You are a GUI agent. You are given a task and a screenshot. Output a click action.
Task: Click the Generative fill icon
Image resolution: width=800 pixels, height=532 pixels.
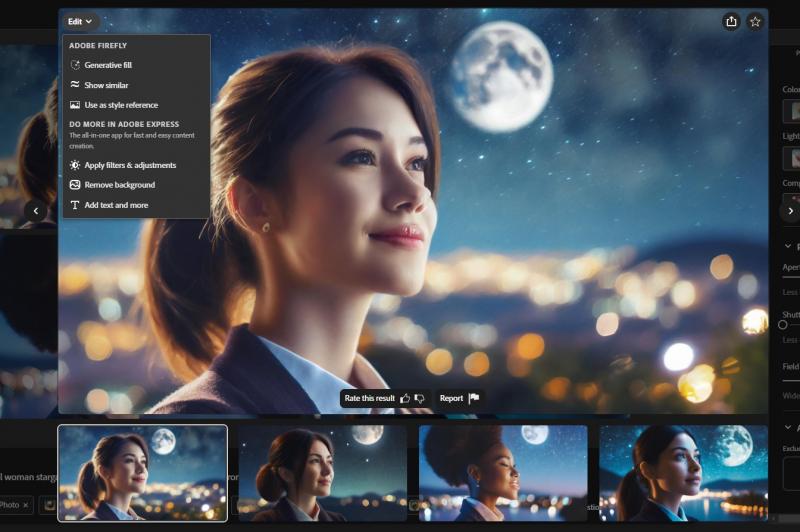[75, 65]
